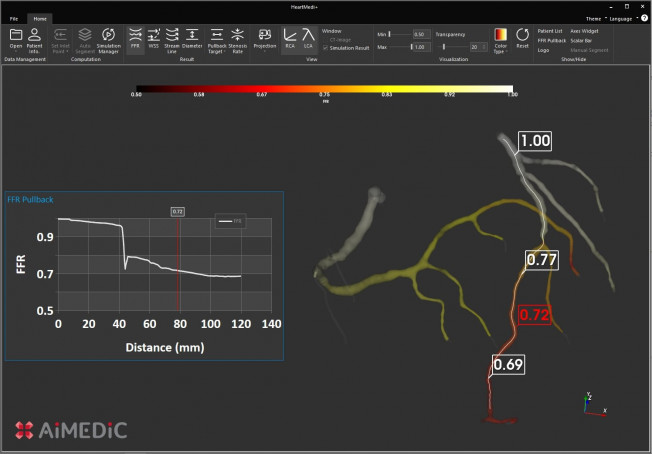The height and width of the screenshot is (454, 652).
Task: Select the FFR result view
Action: click(135, 39)
